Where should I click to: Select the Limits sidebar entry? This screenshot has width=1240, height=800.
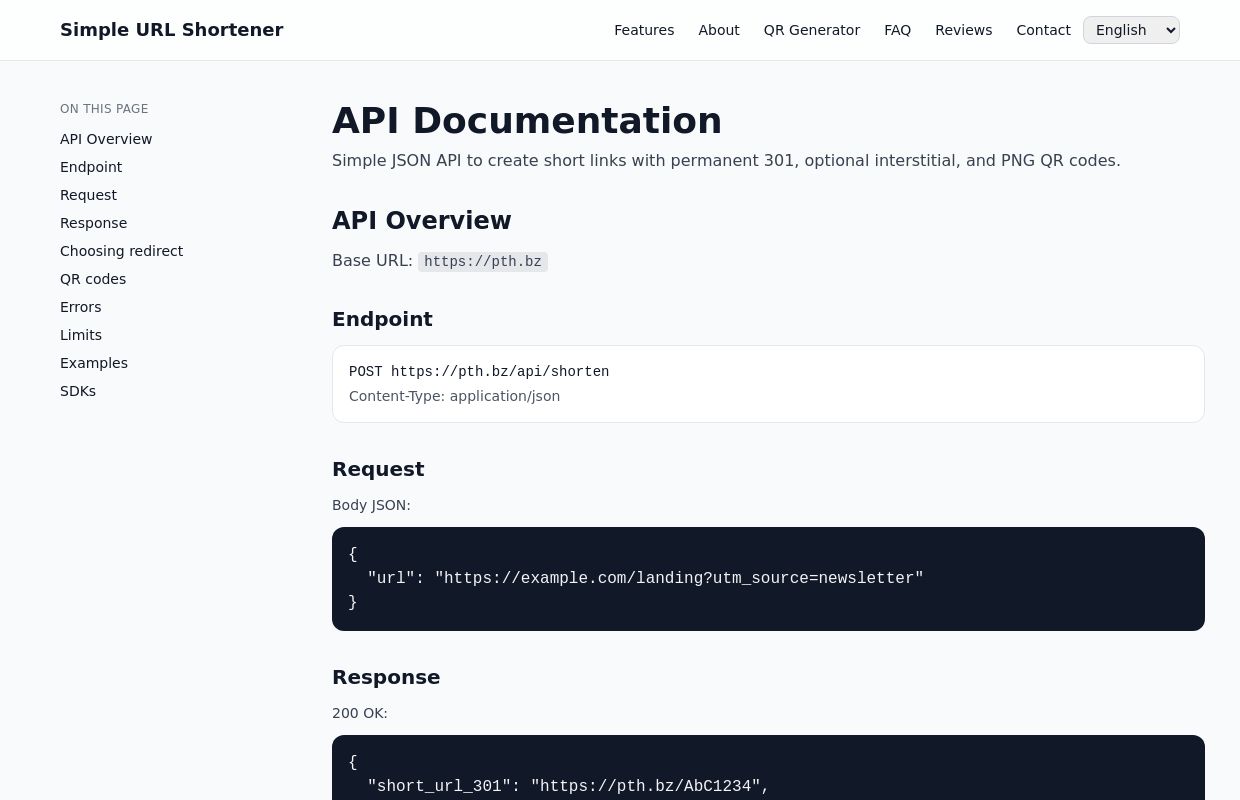tap(81, 335)
